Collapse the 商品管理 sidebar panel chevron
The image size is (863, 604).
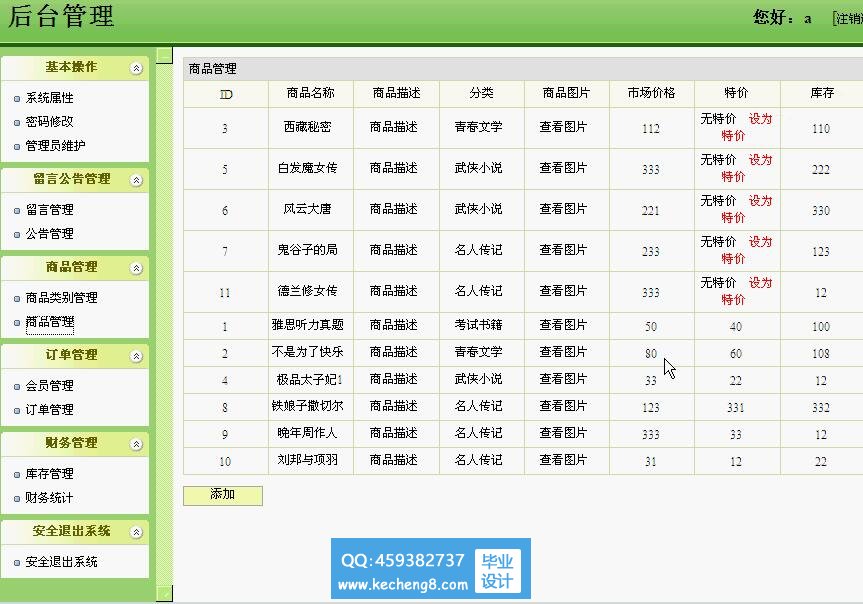click(136, 268)
